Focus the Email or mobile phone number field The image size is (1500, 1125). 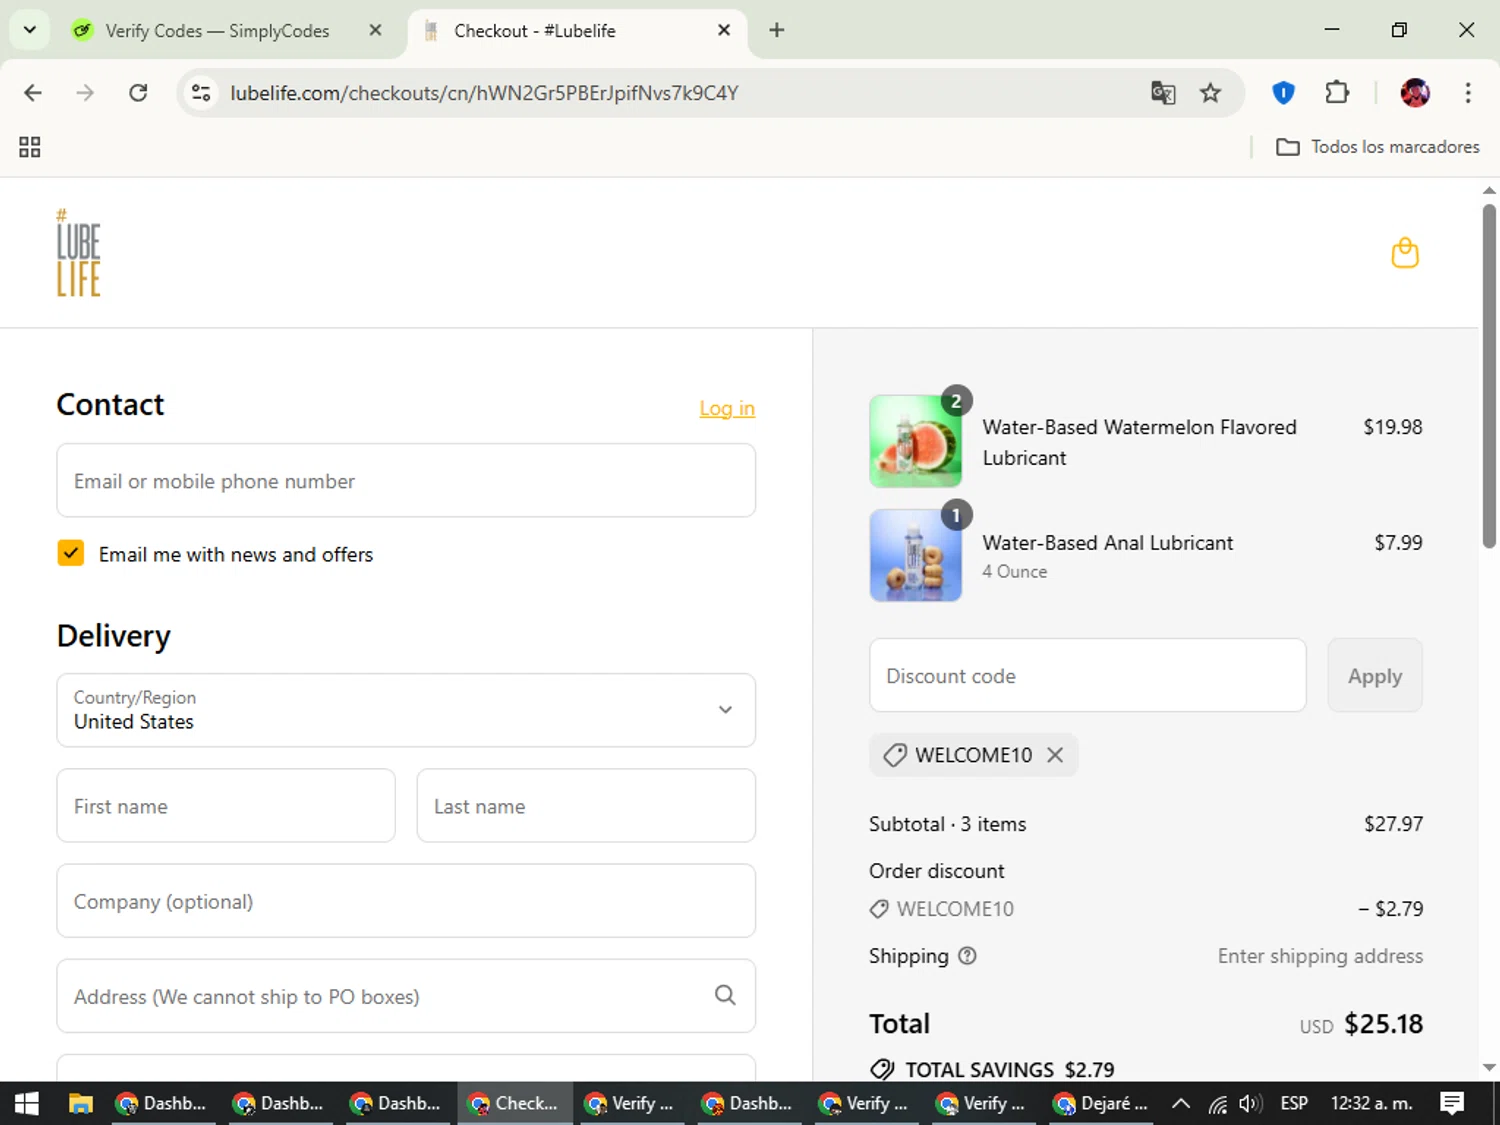(406, 481)
